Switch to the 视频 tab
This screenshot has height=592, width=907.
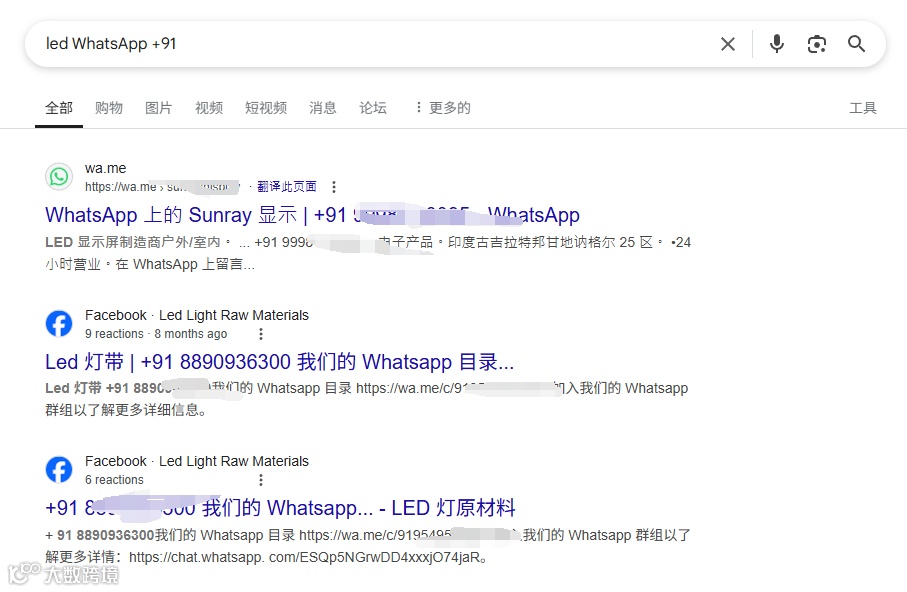[209, 108]
